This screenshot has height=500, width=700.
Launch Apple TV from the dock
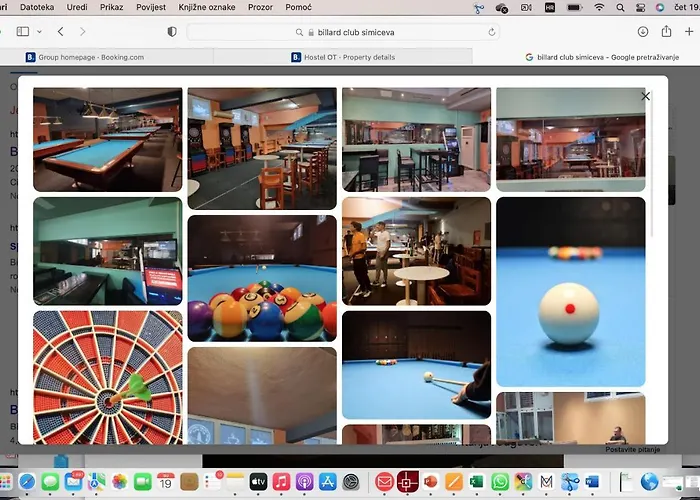click(x=258, y=482)
